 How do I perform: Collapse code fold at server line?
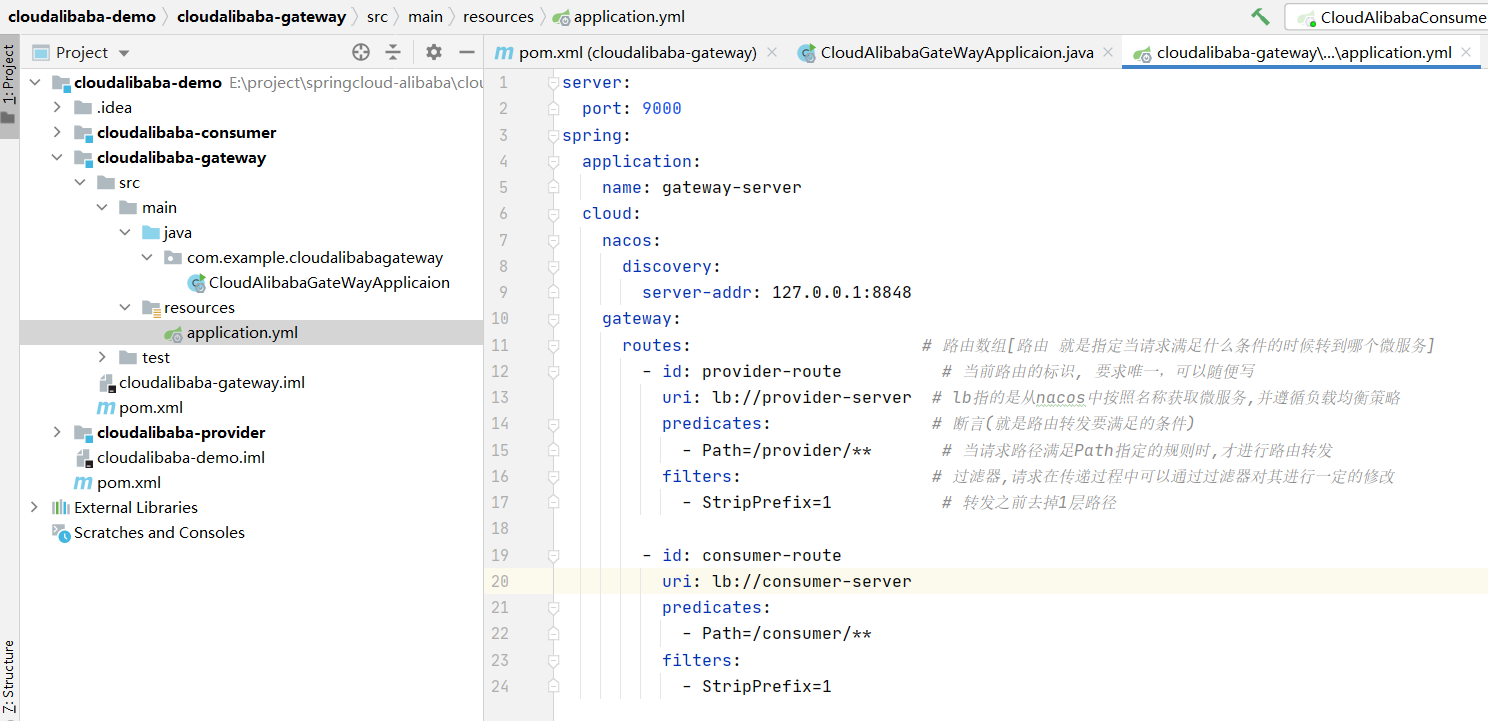coord(553,82)
